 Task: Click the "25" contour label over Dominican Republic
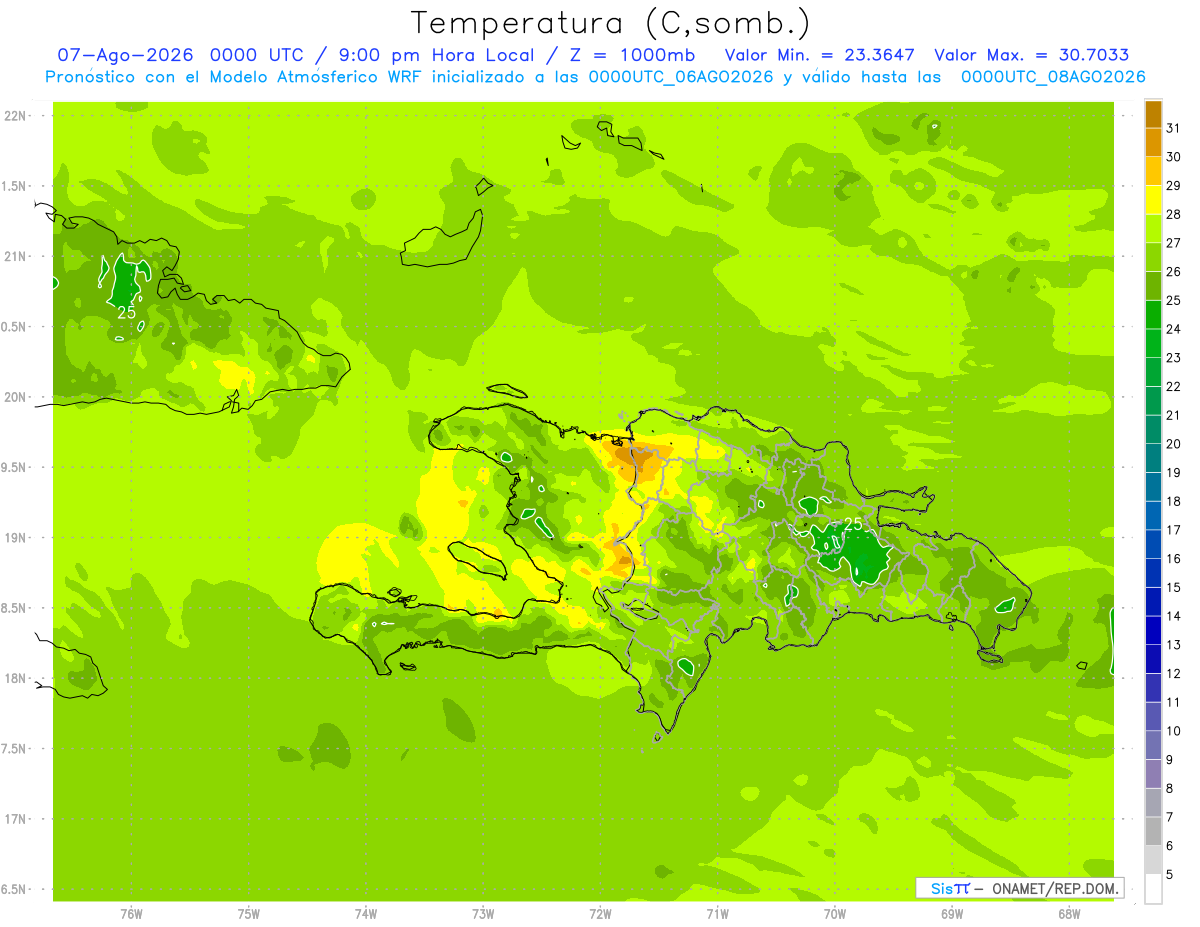pos(853,524)
